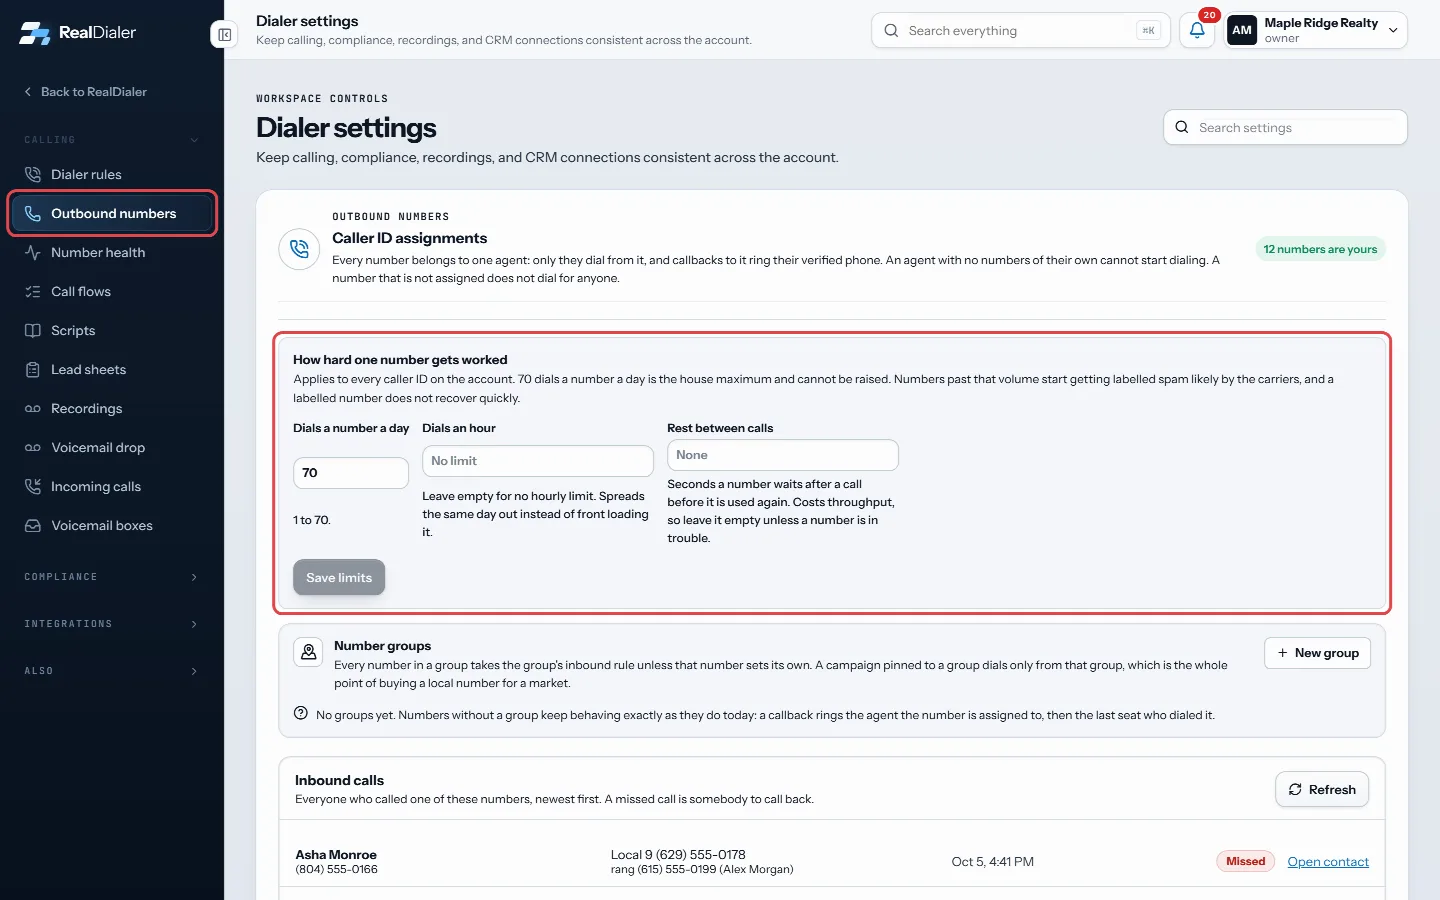Open the Scripts section
The image size is (1440, 900).
(x=111, y=330)
